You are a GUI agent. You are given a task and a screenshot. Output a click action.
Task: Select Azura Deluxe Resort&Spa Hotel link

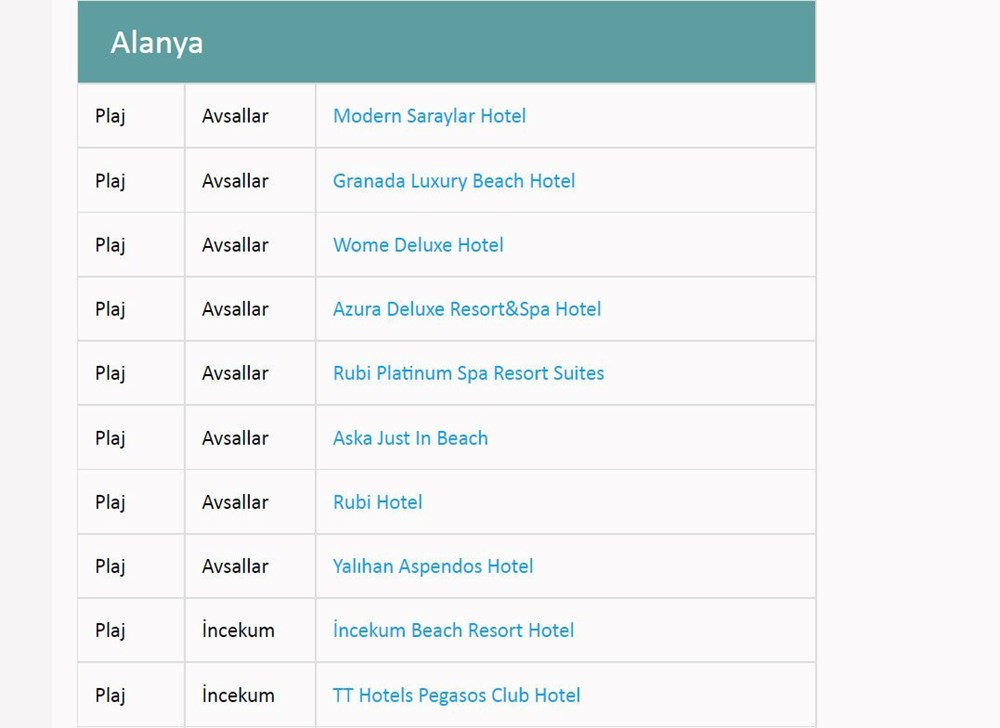(467, 309)
